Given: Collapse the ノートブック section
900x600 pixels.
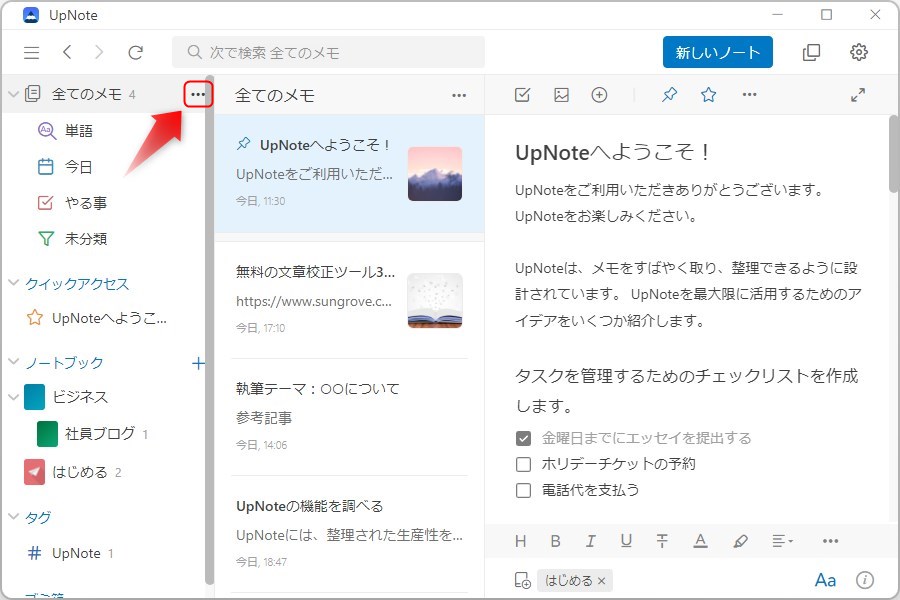Looking at the screenshot, I should click(14, 362).
